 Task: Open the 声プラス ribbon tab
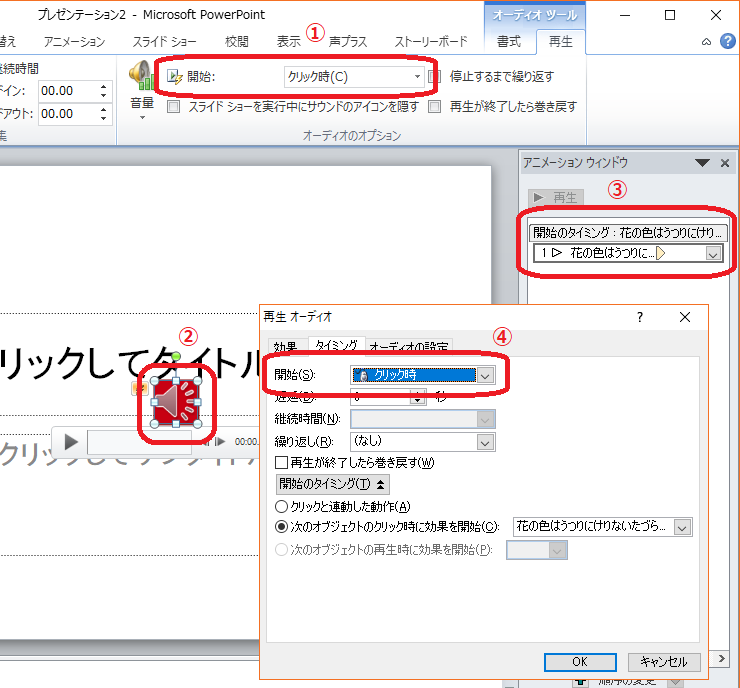tap(348, 42)
